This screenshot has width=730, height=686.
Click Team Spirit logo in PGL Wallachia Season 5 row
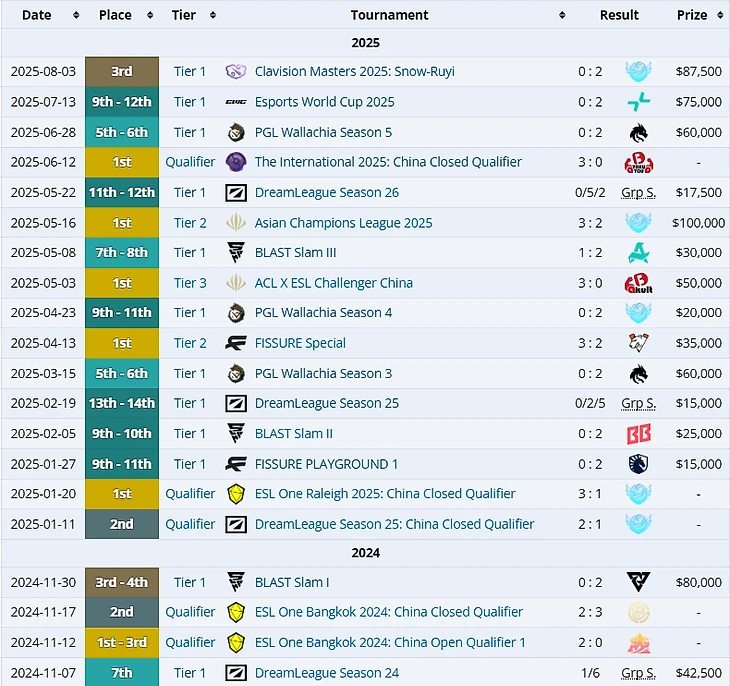[x=638, y=132]
